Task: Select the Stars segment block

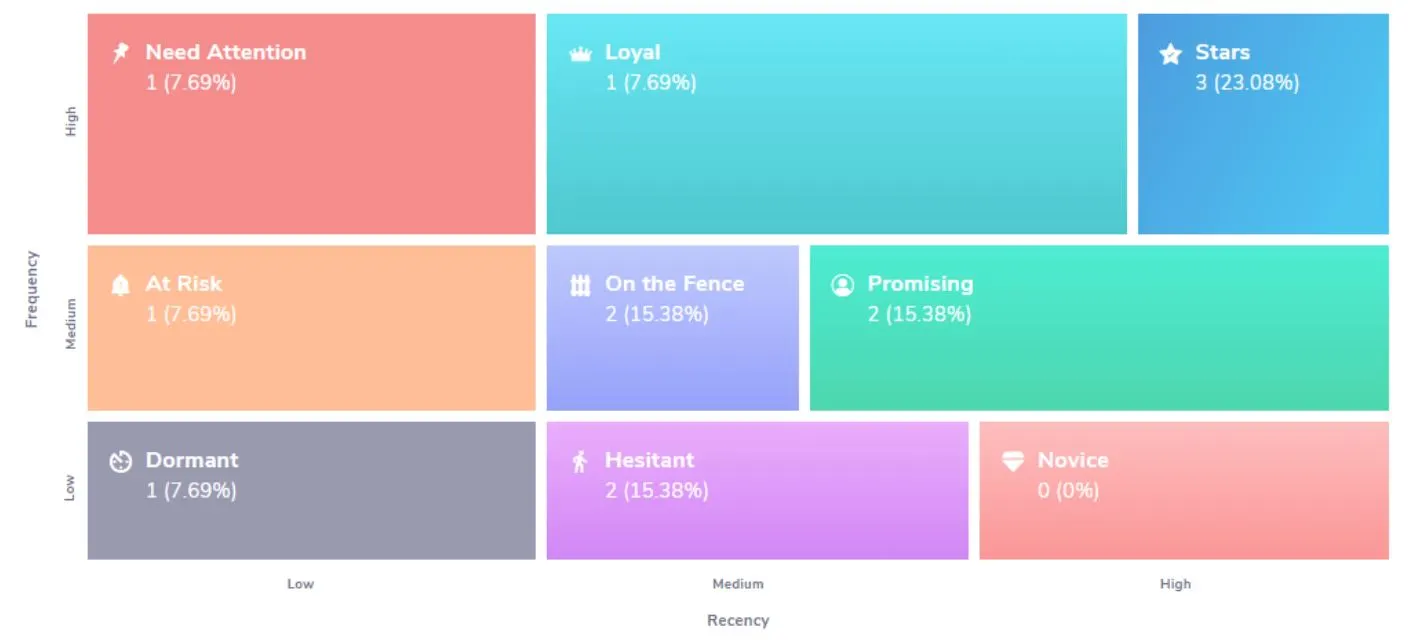Action: [1263, 124]
